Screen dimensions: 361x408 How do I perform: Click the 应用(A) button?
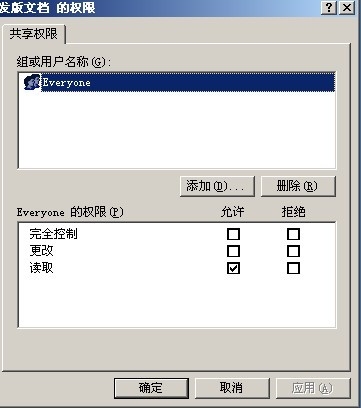313,388
